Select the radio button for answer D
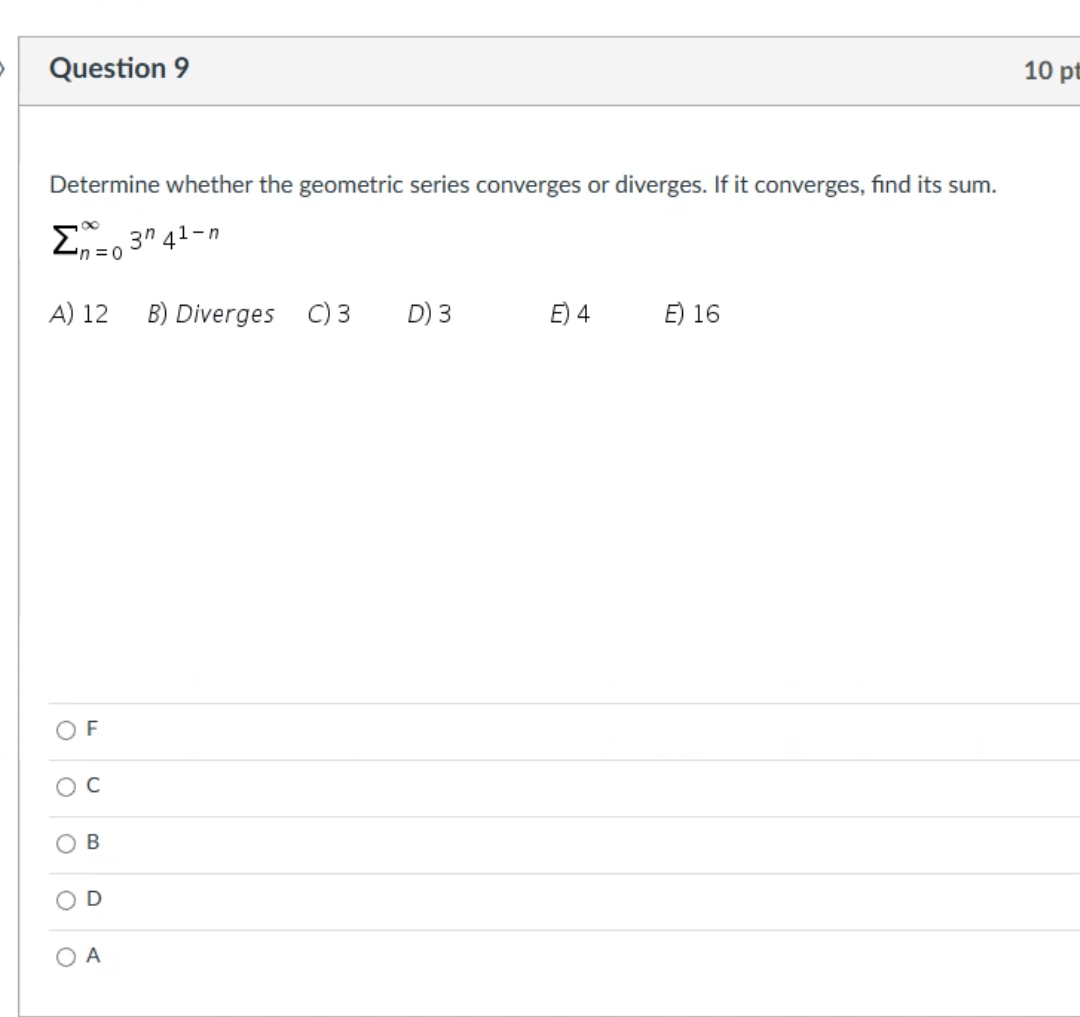Screen dimensions: 1080x1017 pyautogui.click(x=66, y=900)
